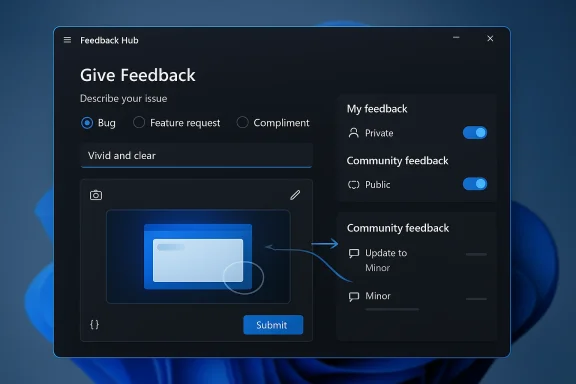Click the 'My feedback' heading
576x384 pixels.
[x=377, y=109]
